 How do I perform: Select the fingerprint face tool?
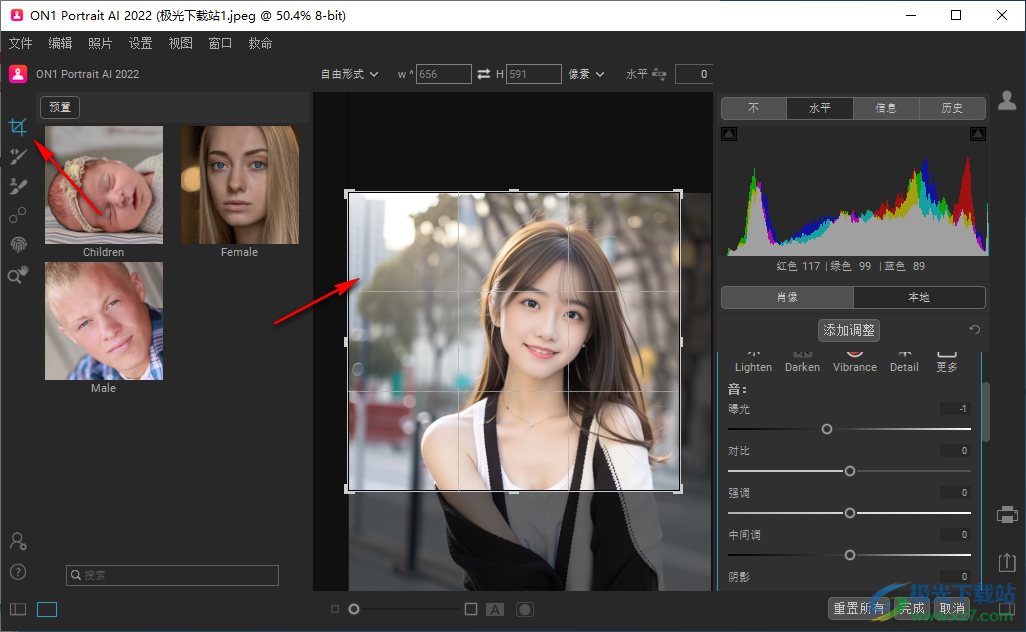(x=18, y=244)
